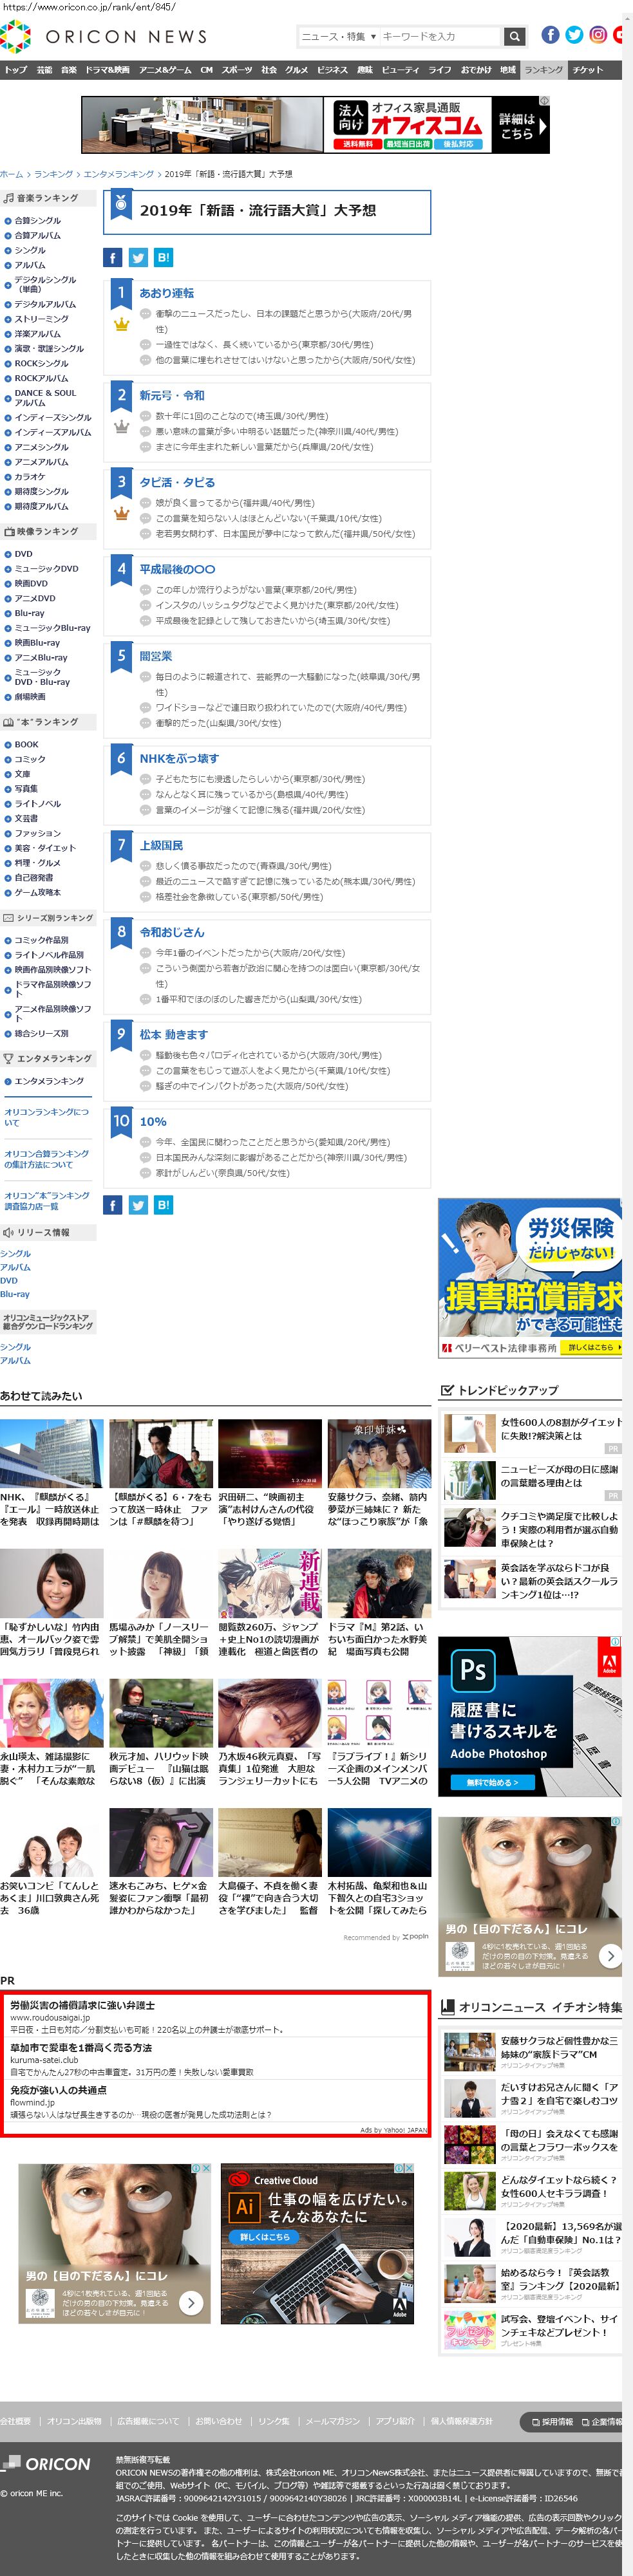The image size is (633, 2576).
Task: Open the 音楽 navigation tab
Action: [68, 70]
